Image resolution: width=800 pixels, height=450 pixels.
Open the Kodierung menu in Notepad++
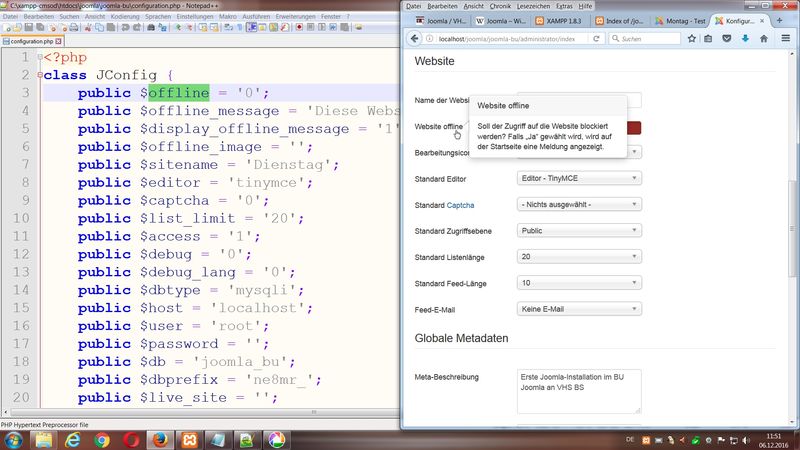[125, 17]
